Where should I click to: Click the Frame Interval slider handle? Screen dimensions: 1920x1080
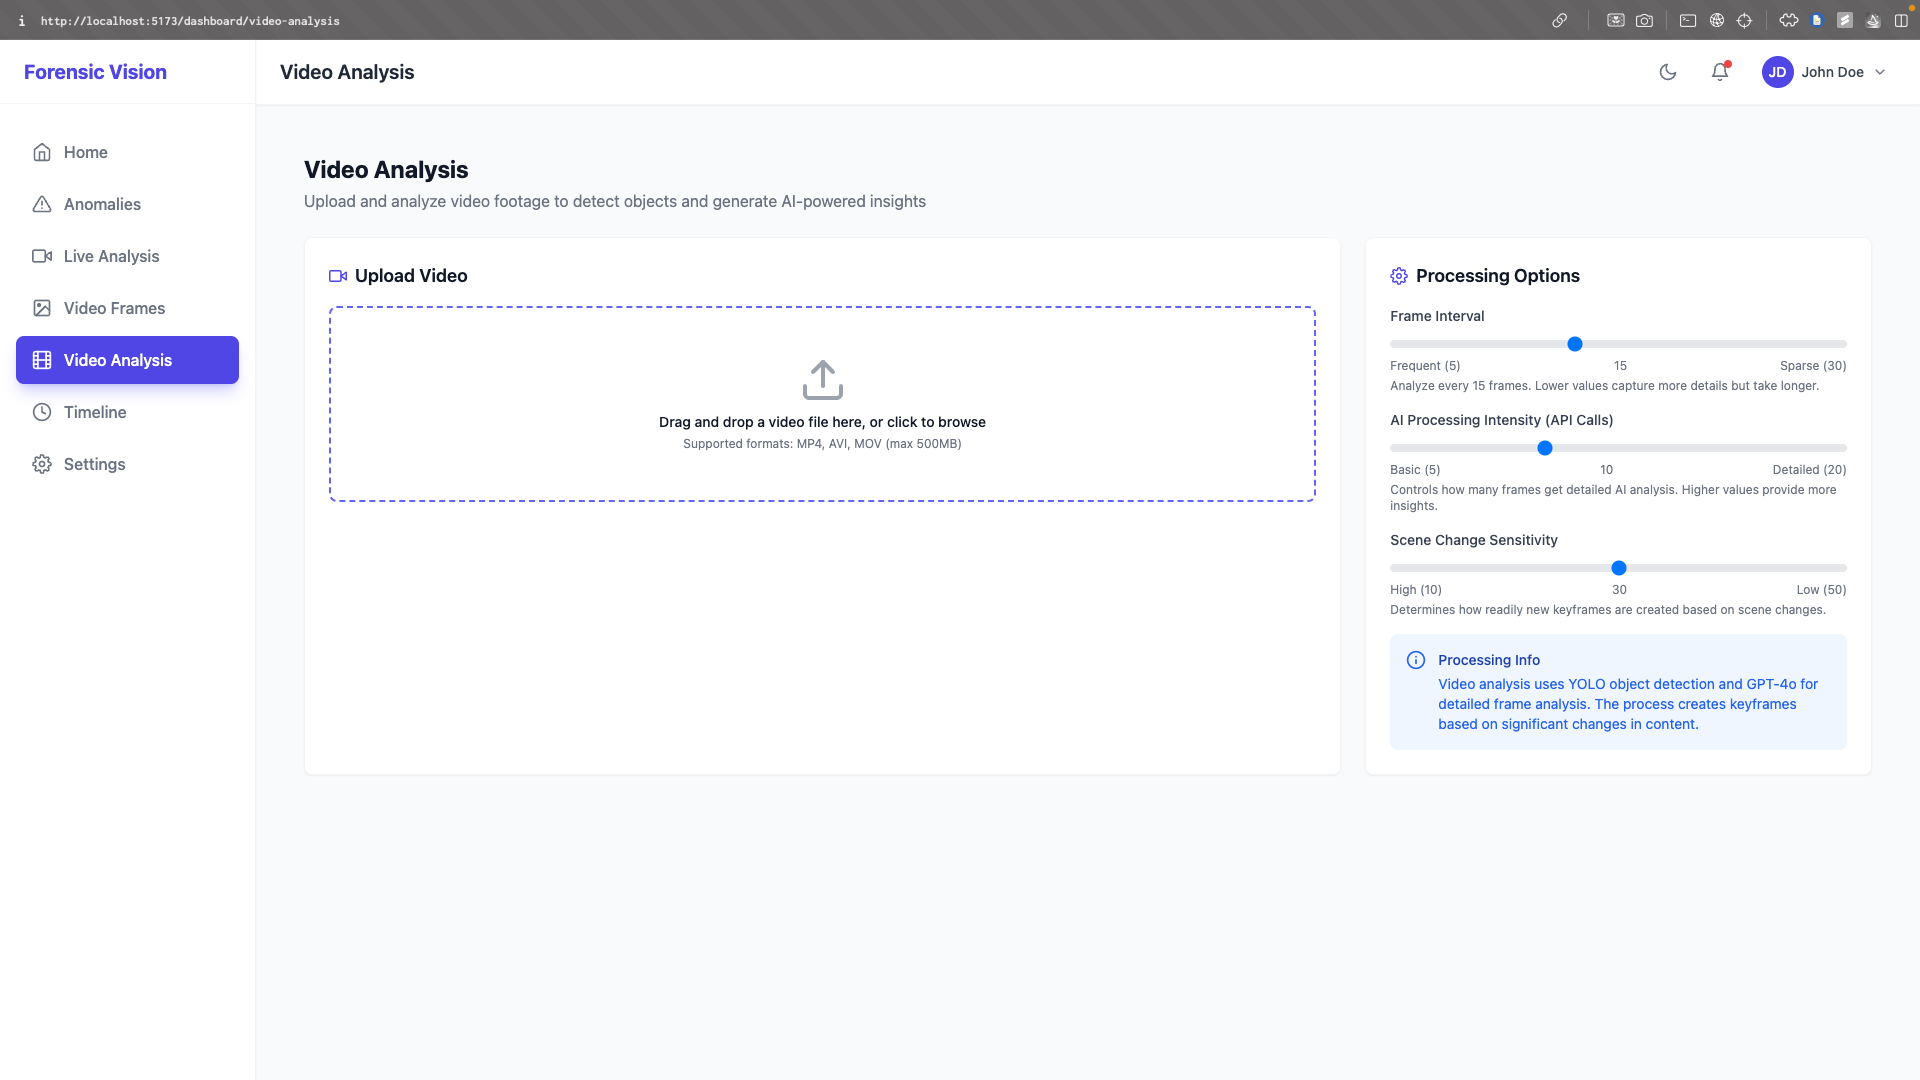point(1574,344)
